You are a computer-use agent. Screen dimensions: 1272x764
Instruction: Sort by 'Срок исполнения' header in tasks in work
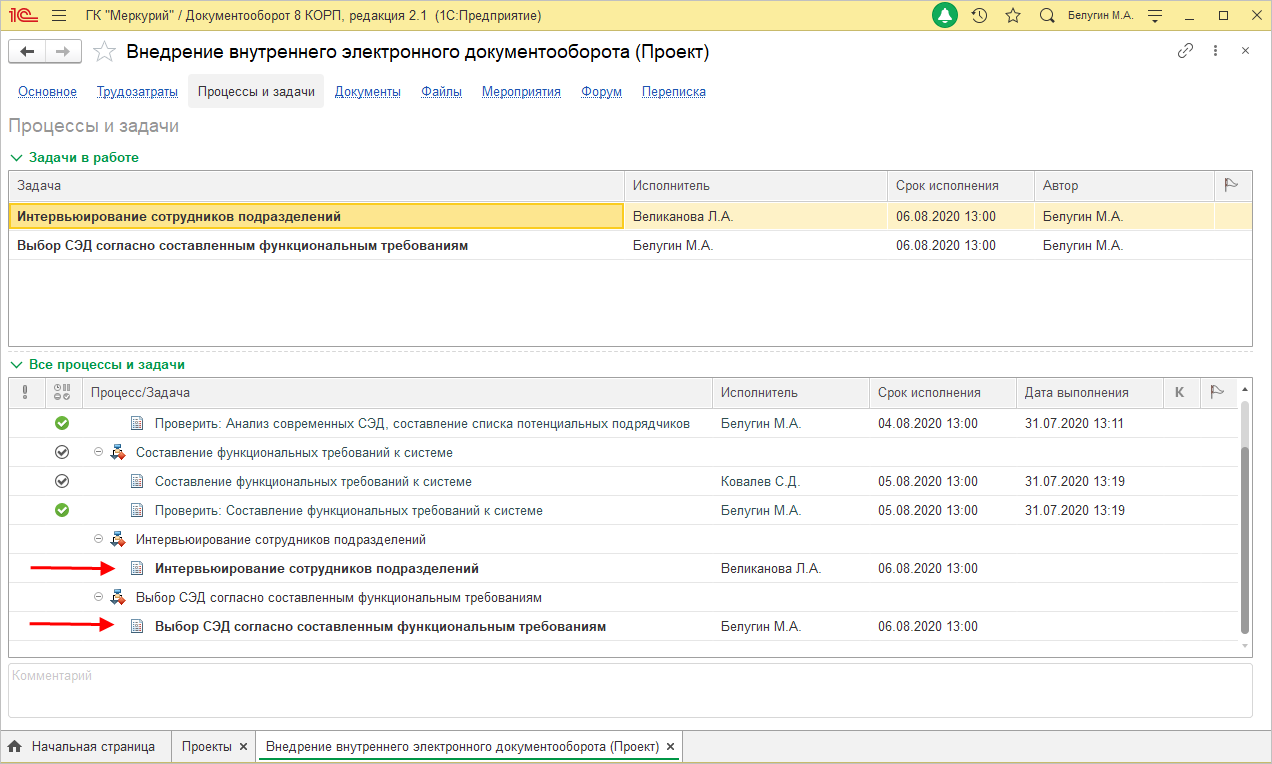tap(961, 185)
